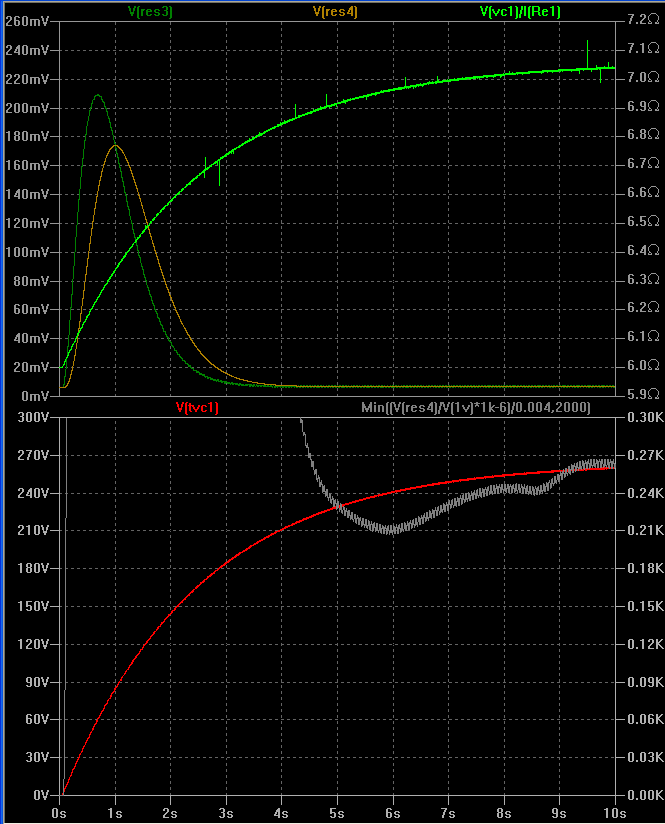The height and width of the screenshot is (824, 665).
Task: Click the 8s time axis label
Action: [504, 813]
